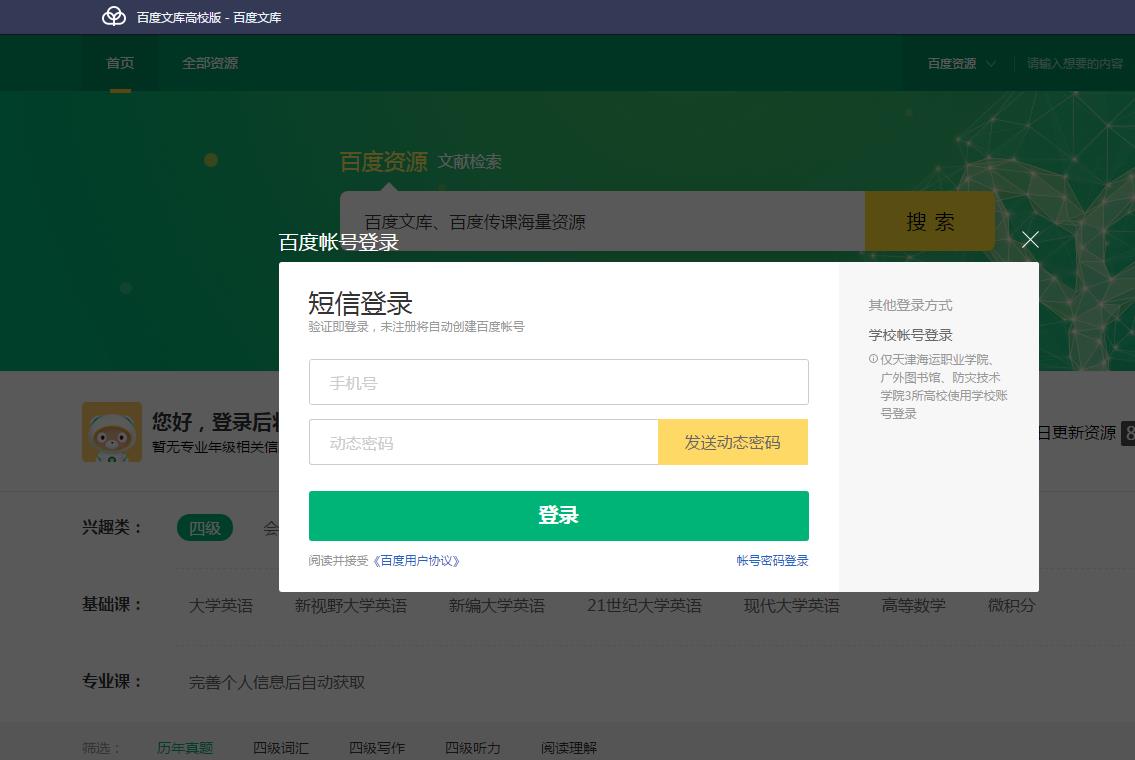This screenshot has height=760, width=1135.
Task: Filter by 阅读理解
Action: click(x=569, y=748)
